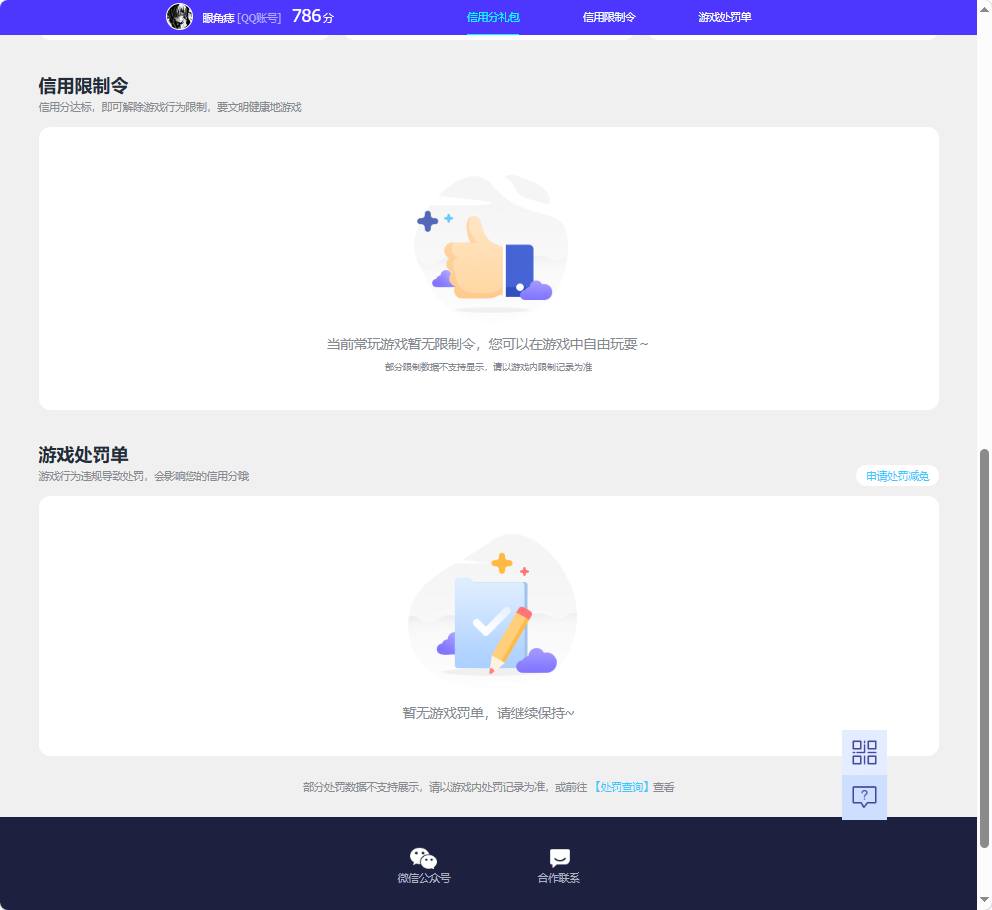Click the 信用限制令 section heading
992x910 pixels.
83,85
